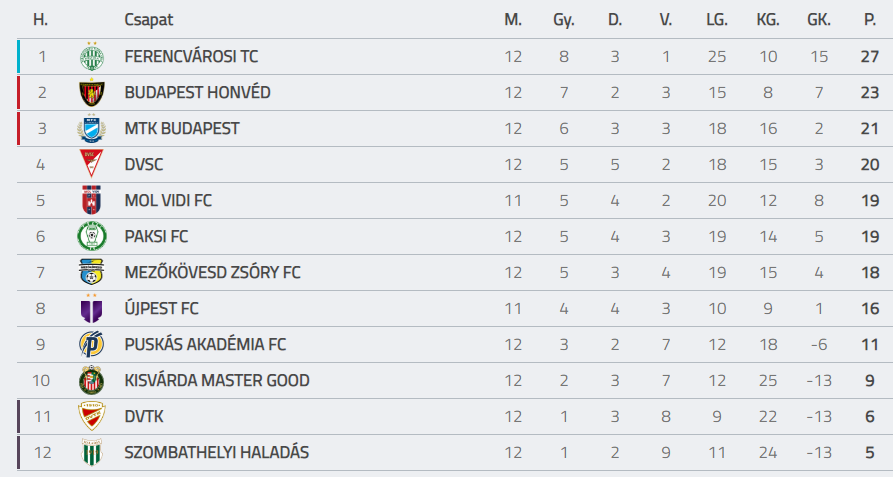Click the Gy. wins column header
The image size is (893, 477).
[564, 20]
